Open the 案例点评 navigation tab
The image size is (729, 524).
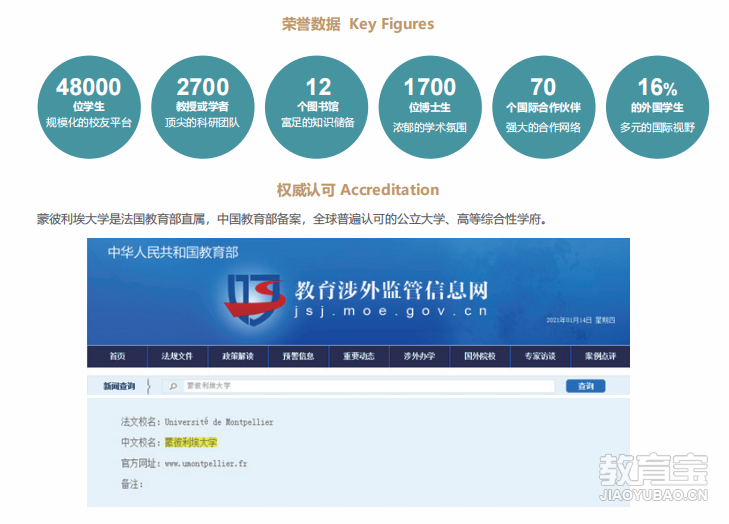coord(600,356)
